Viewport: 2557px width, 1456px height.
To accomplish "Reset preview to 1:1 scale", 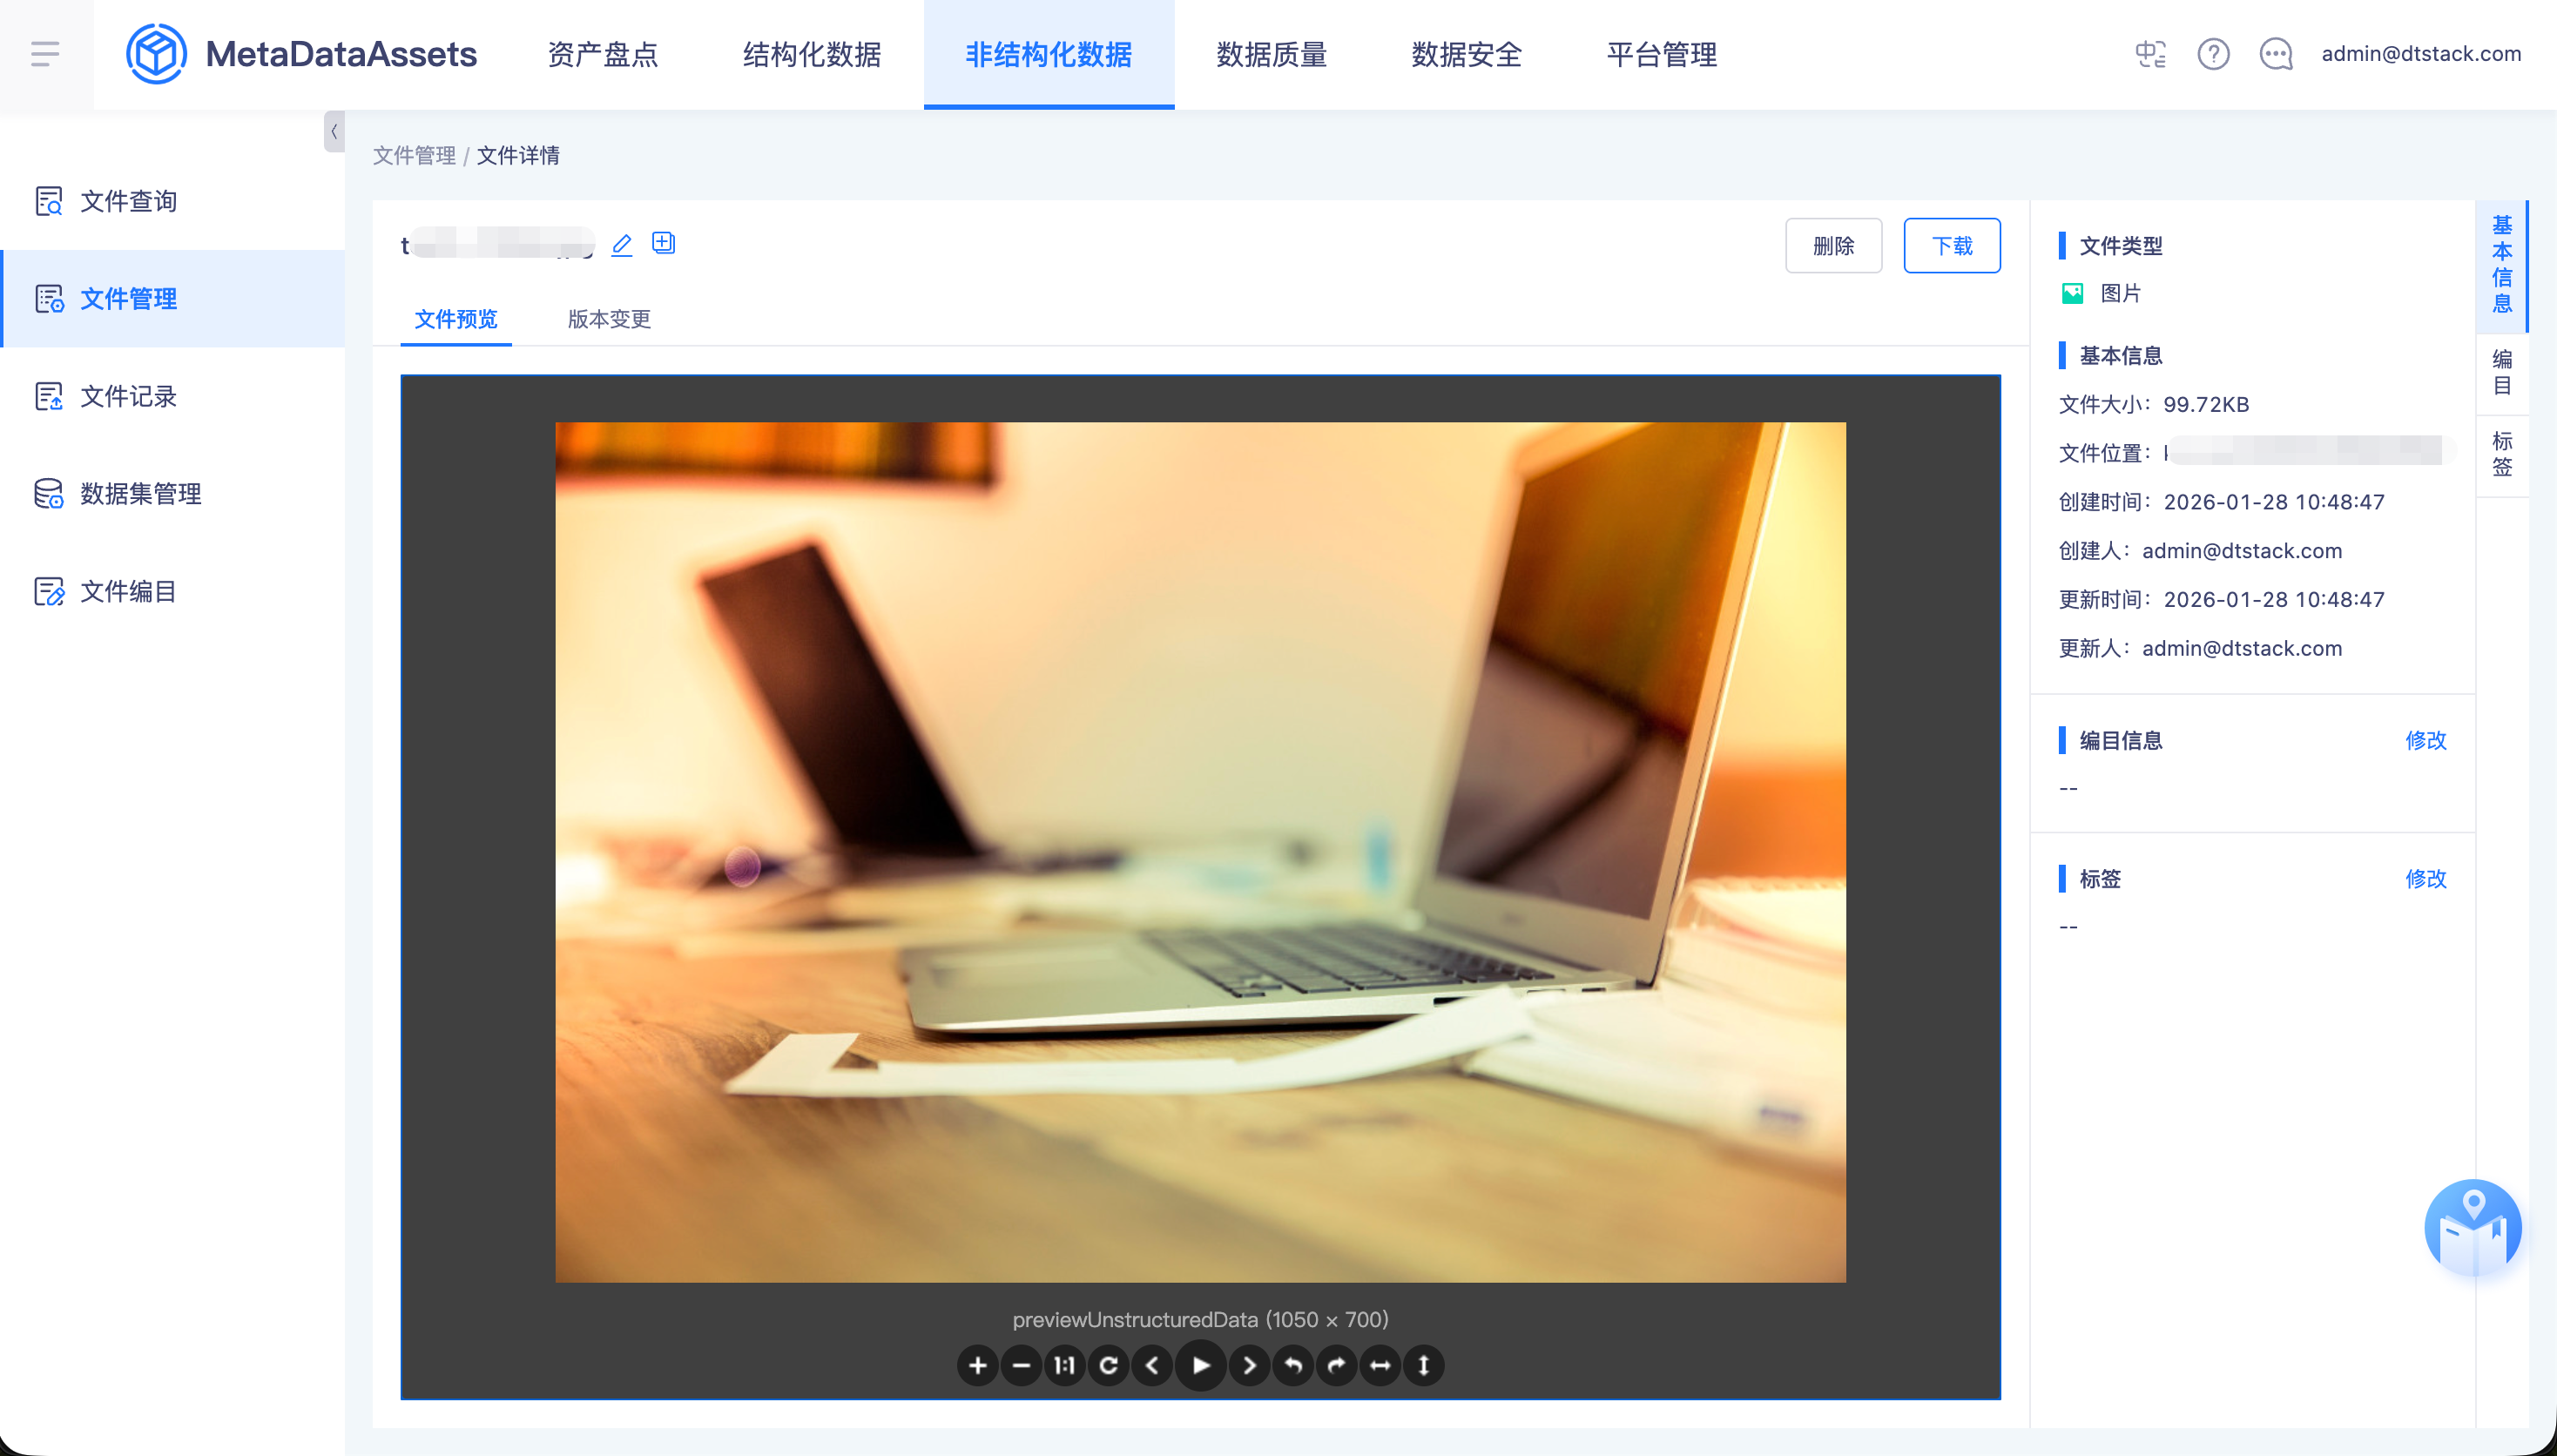I will click(x=1064, y=1365).
